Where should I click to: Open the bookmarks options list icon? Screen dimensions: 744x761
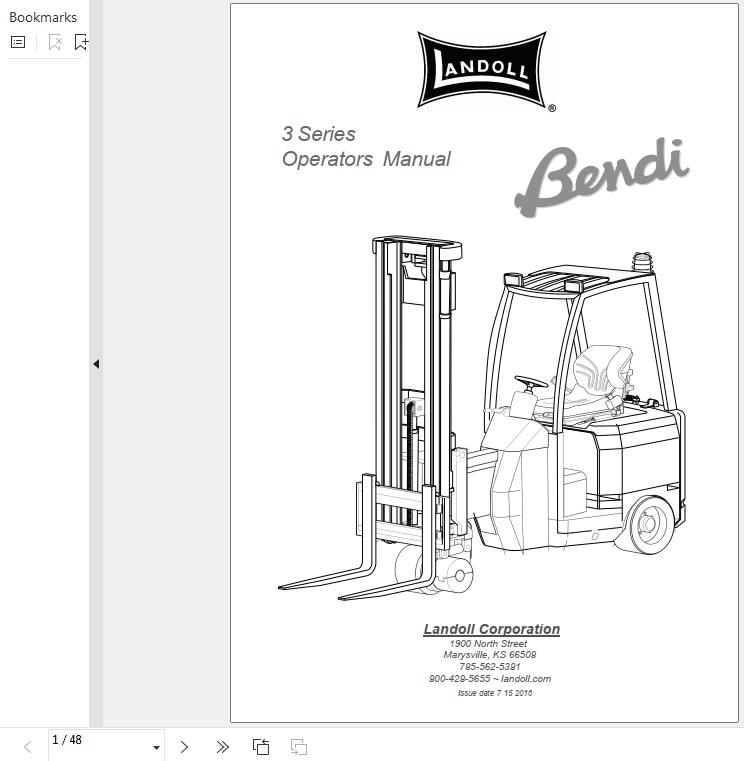tap(18, 42)
